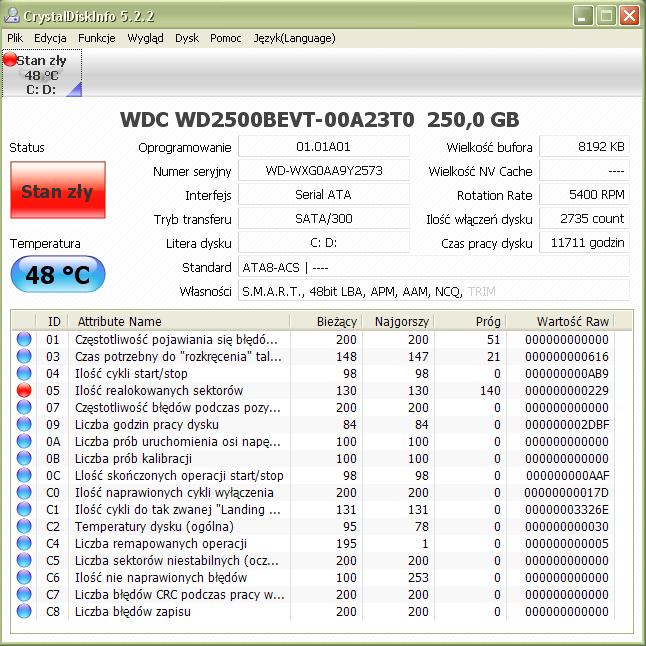Viewport: 646px width, 646px height.
Task: Click red status icon for attribute 05
Action: pyautogui.click(x=24, y=390)
